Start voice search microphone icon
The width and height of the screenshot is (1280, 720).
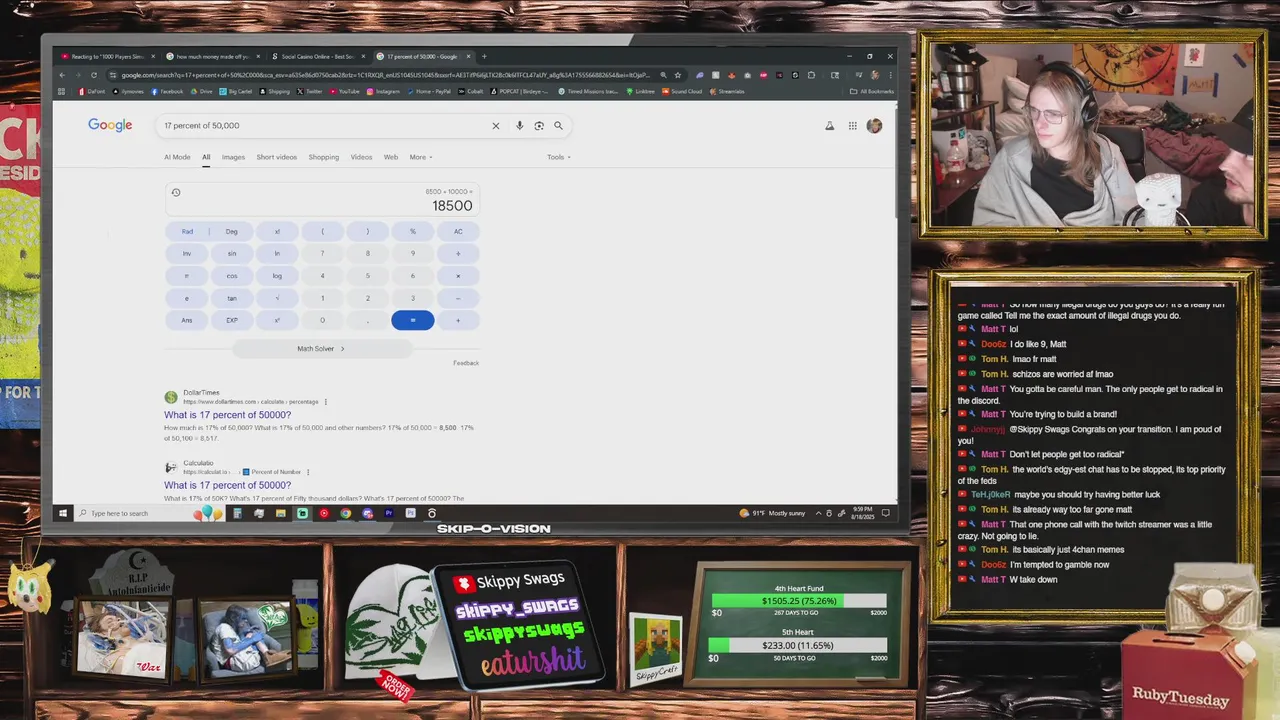pos(519,126)
